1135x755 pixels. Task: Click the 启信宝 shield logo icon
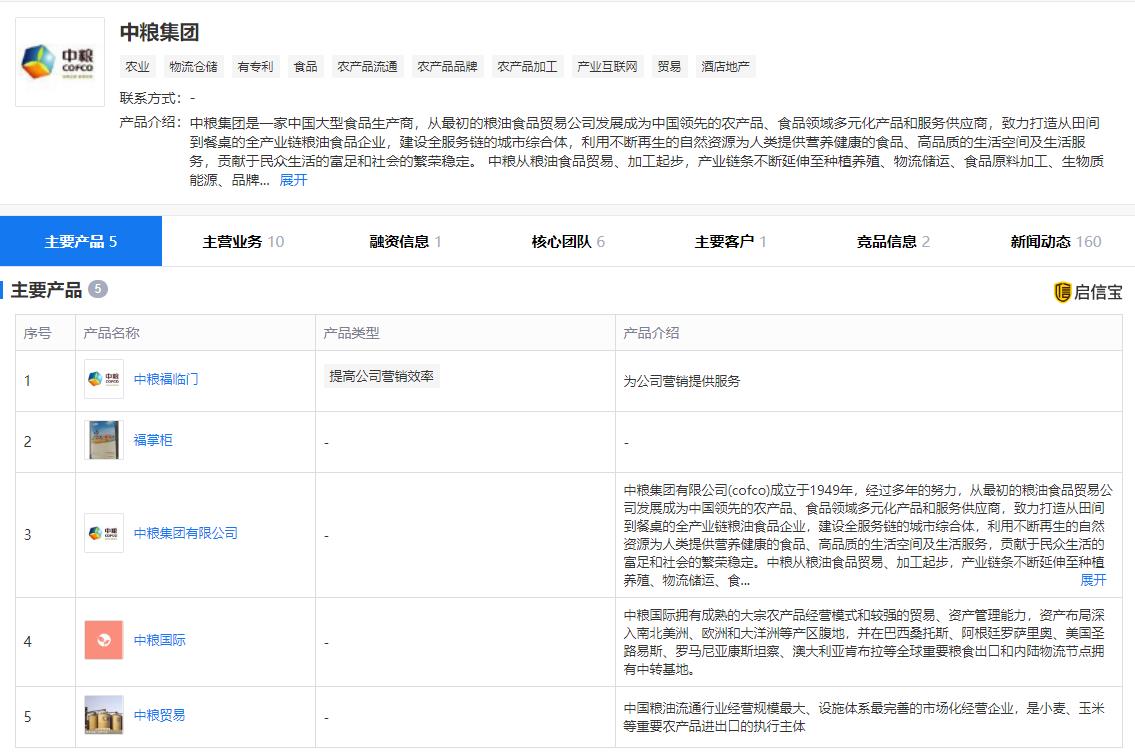(x=1062, y=292)
